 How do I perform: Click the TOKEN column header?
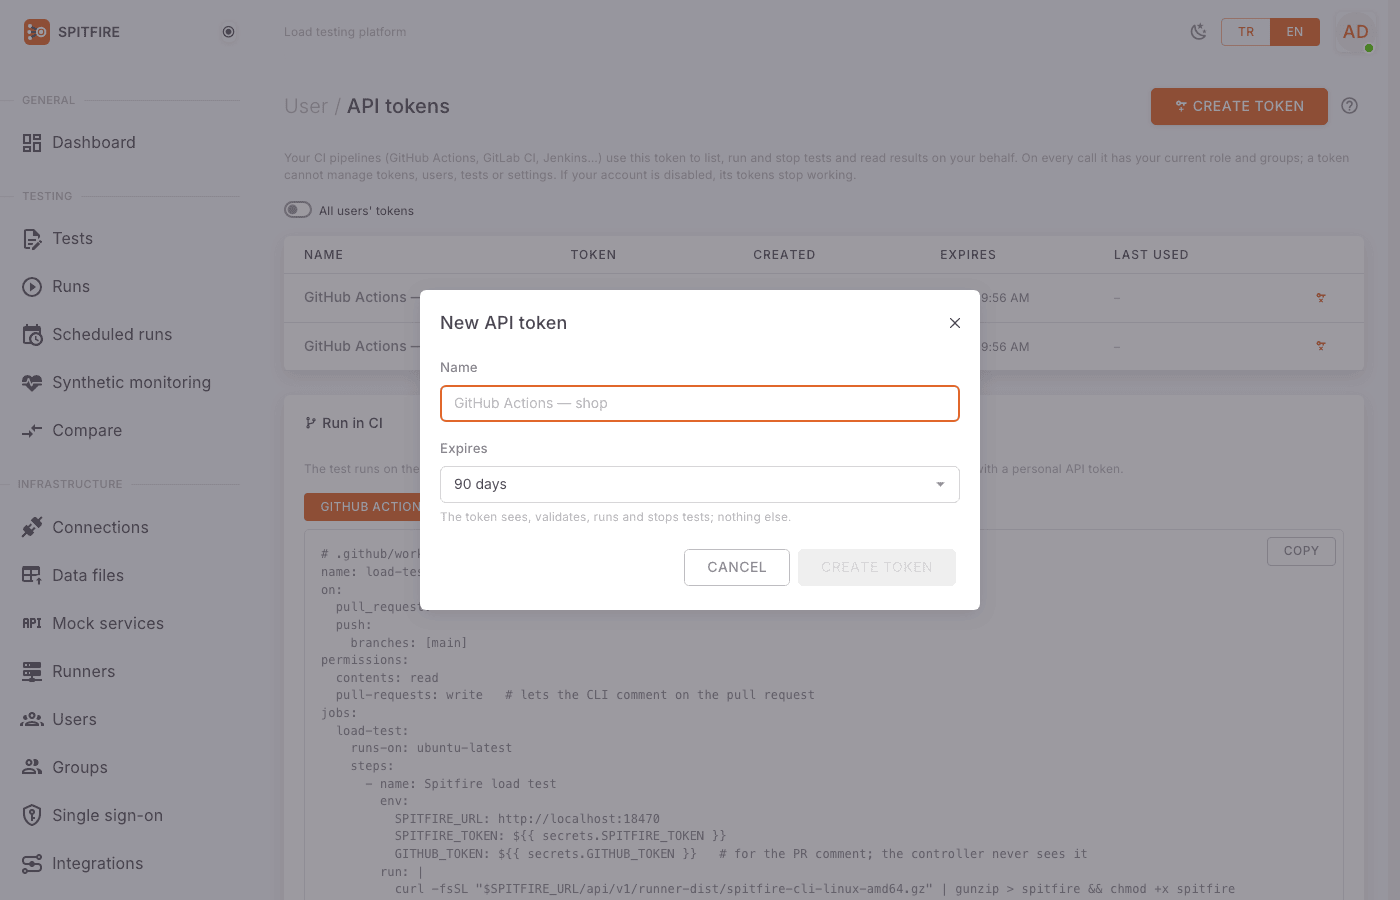pos(593,255)
